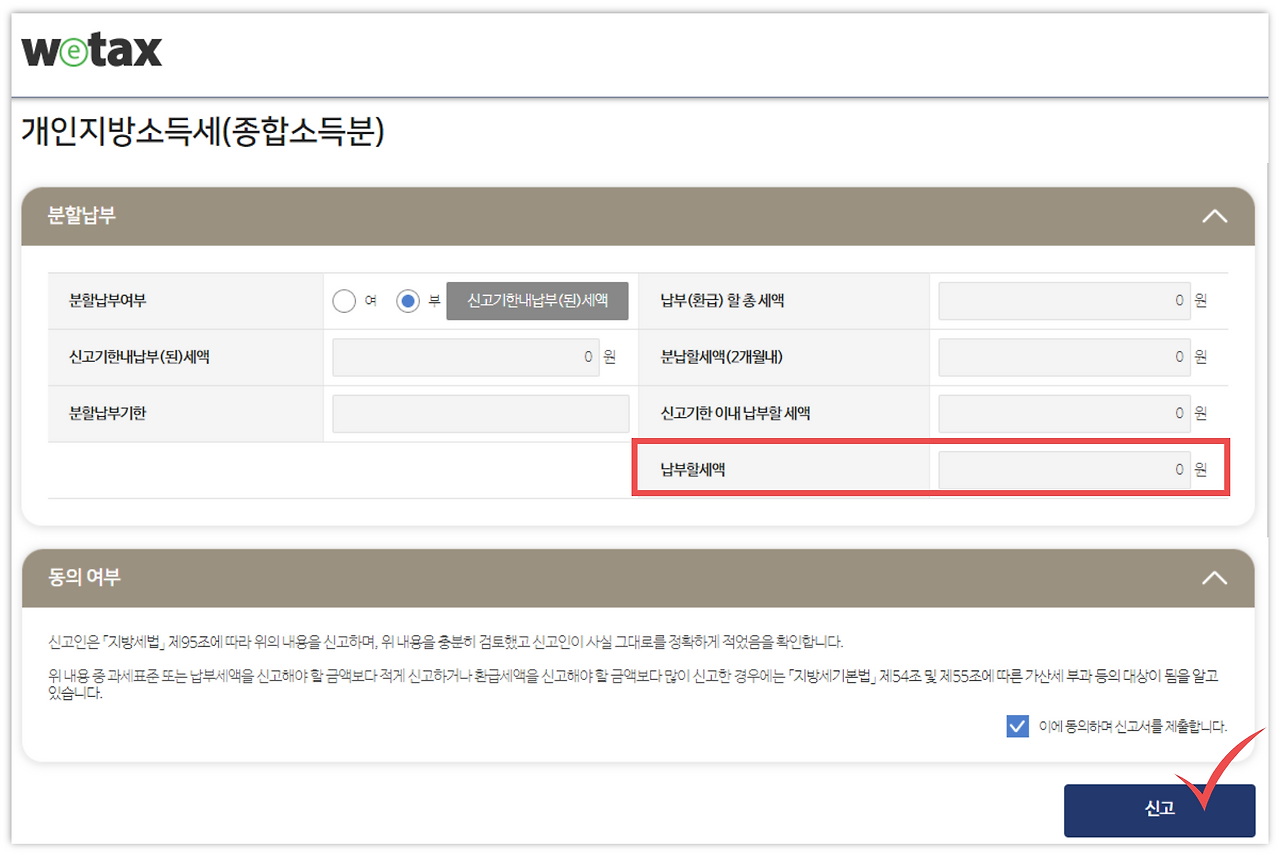Click the 납부할세액 highlighted input field
Image resolution: width=1280 pixels, height=859 pixels.
(1063, 468)
